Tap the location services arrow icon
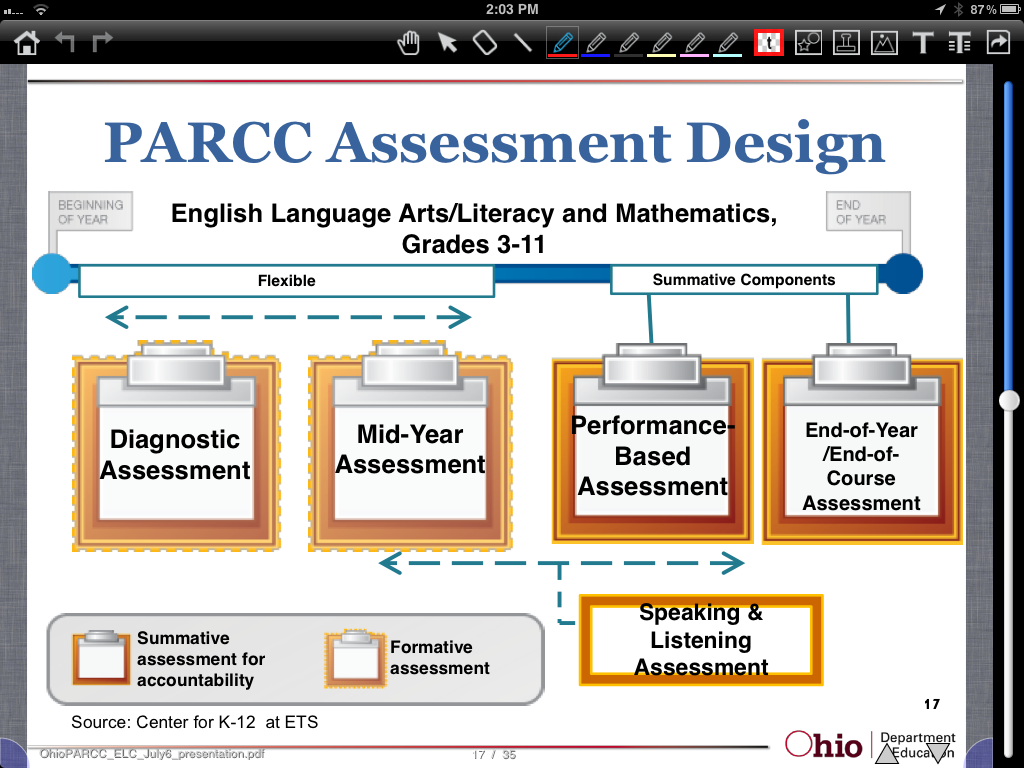Image resolution: width=1024 pixels, height=768 pixels. [940, 9]
